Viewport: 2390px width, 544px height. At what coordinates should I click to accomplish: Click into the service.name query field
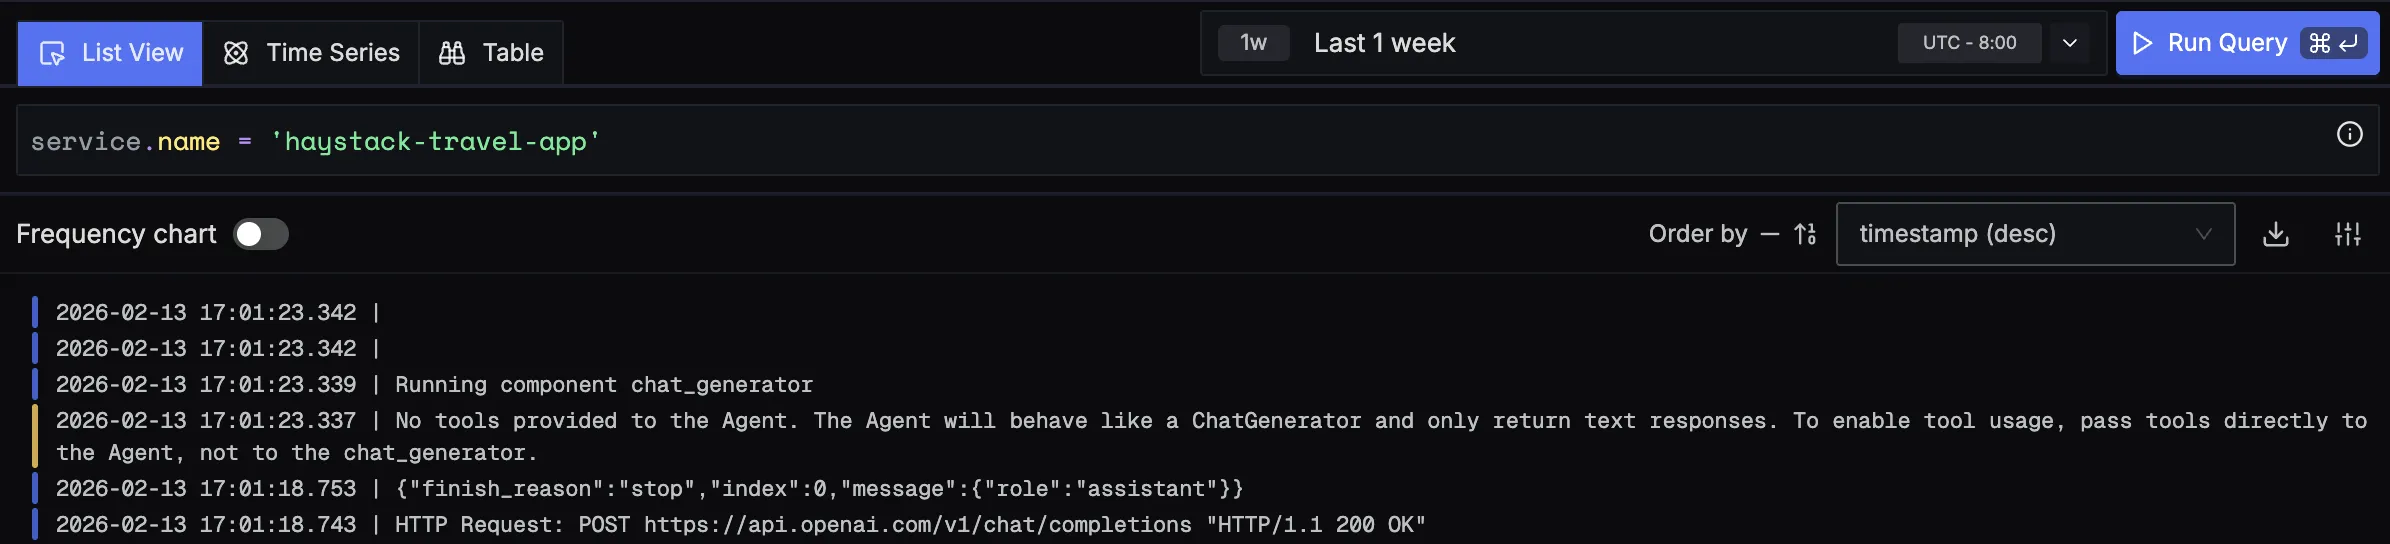[1100, 141]
